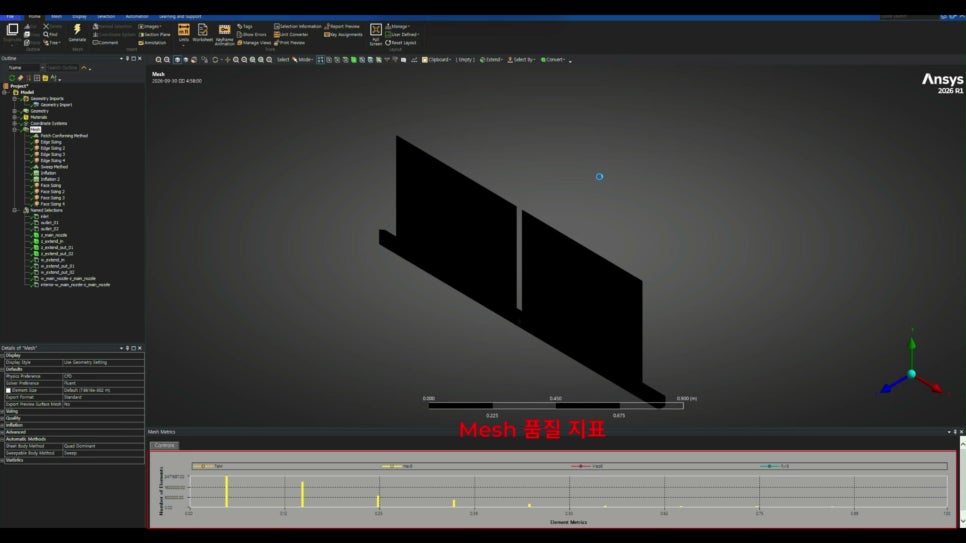Click the tallest yellow bar in histogram
This screenshot has width=966, height=543.
226,491
